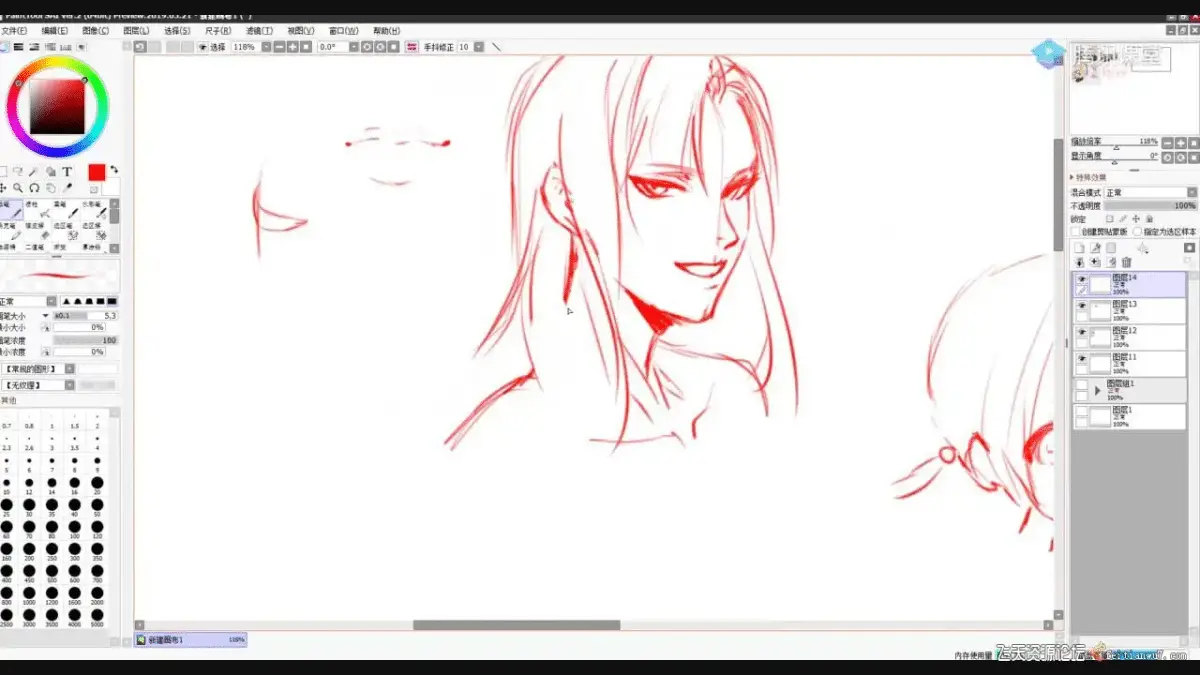Select the 图层1 layer row
Screen dimensions: 1200x675
coord(1129,416)
